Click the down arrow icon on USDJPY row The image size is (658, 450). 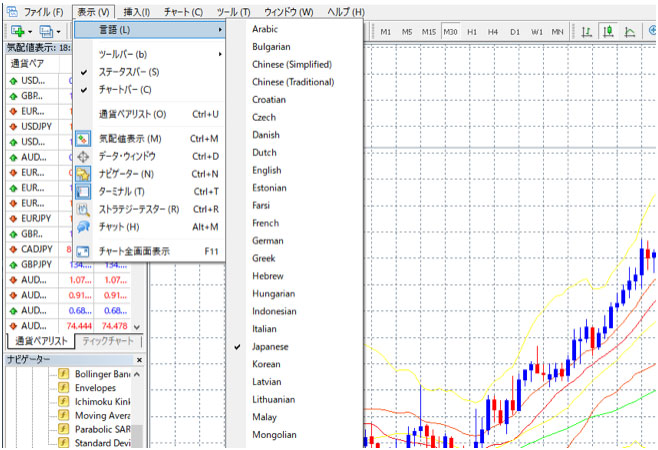click(x=13, y=126)
